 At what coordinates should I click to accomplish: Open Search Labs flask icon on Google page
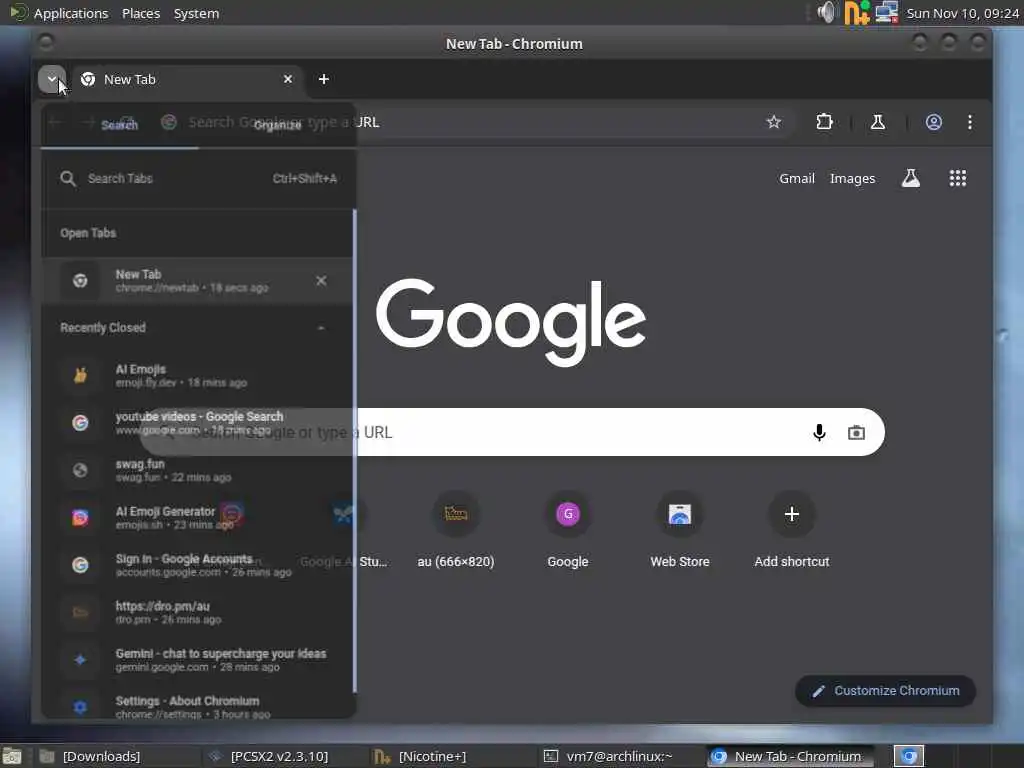point(911,178)
